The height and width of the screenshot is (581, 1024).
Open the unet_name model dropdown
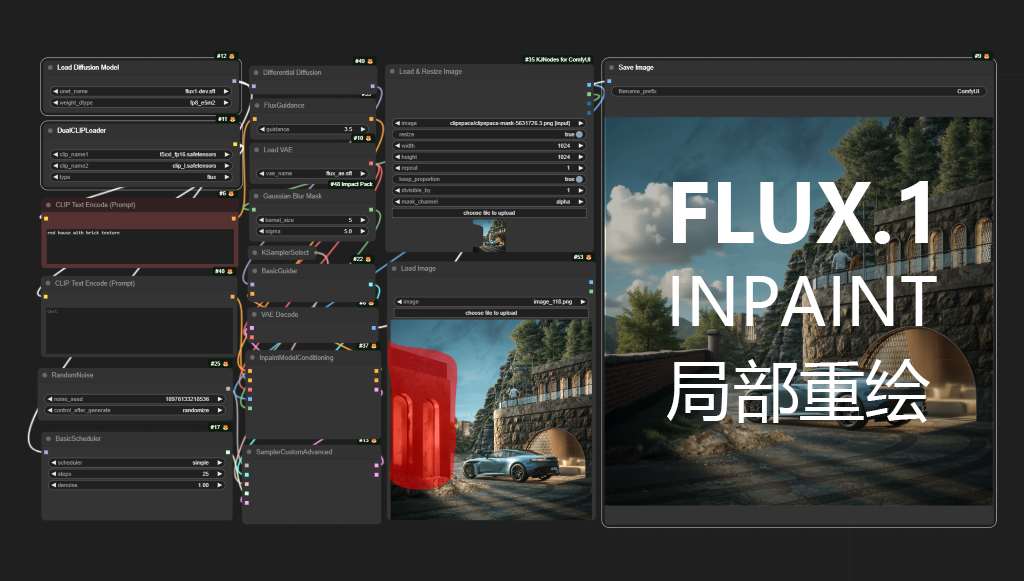coord(141,91)
